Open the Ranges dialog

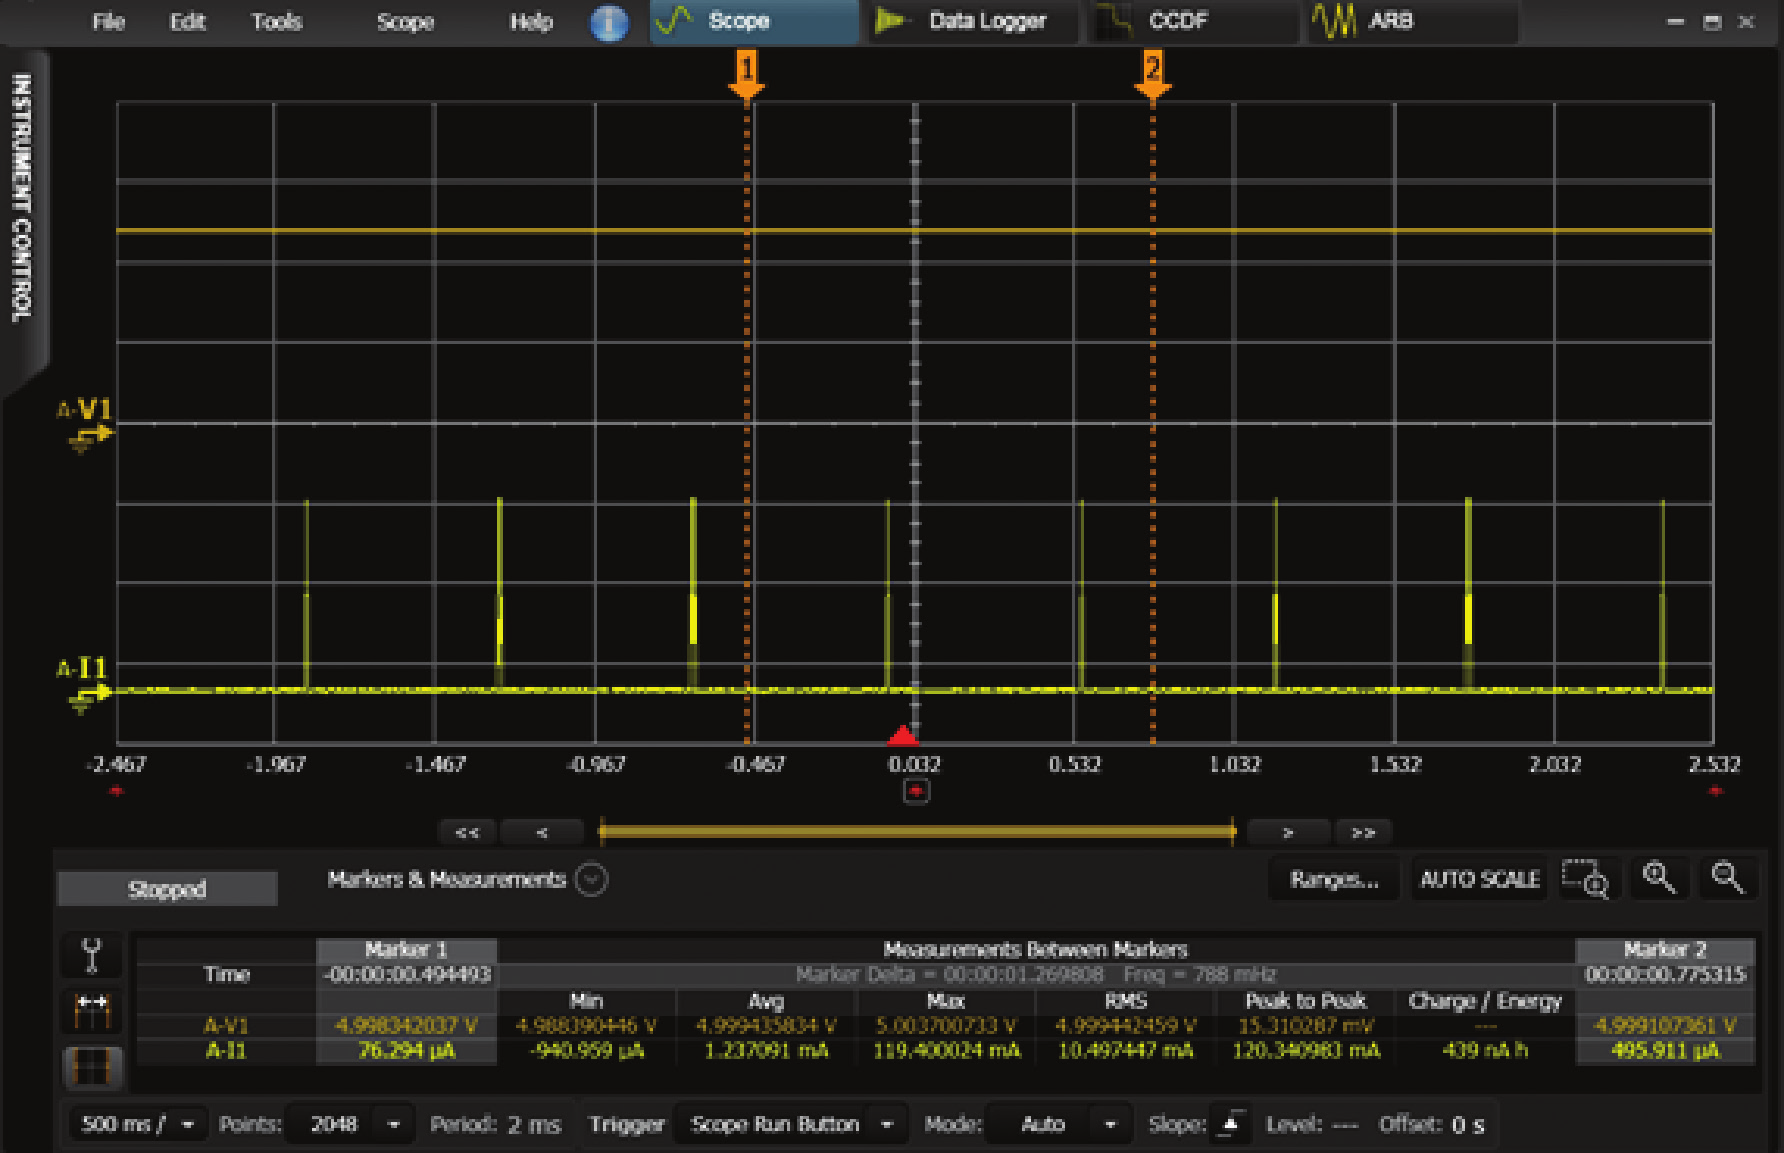pos(1334,880)
